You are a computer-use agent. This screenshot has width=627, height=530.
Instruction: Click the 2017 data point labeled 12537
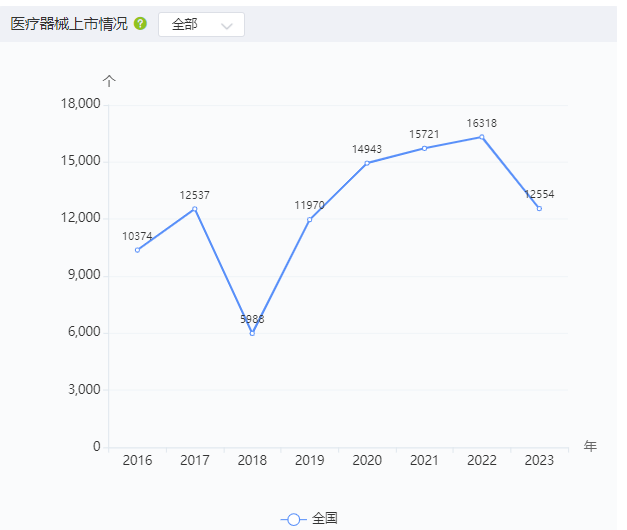pos(195,209)
